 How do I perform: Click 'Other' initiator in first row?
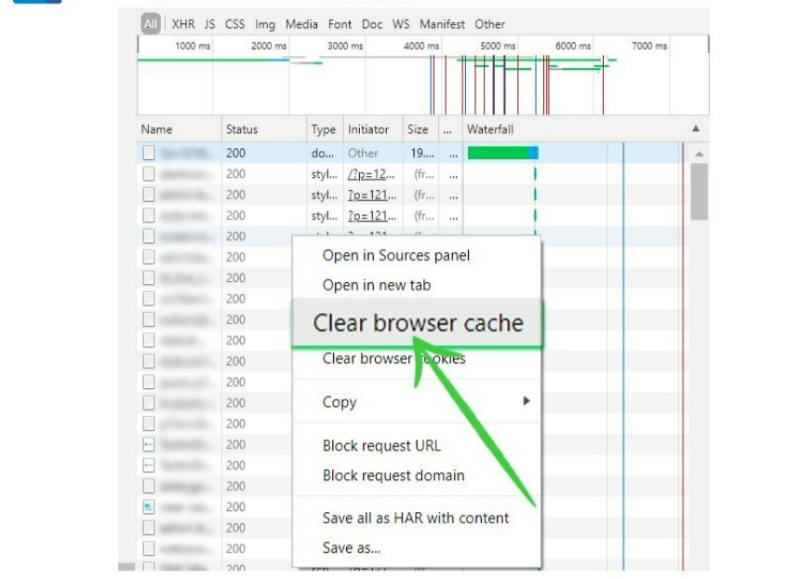pos(363,153)
